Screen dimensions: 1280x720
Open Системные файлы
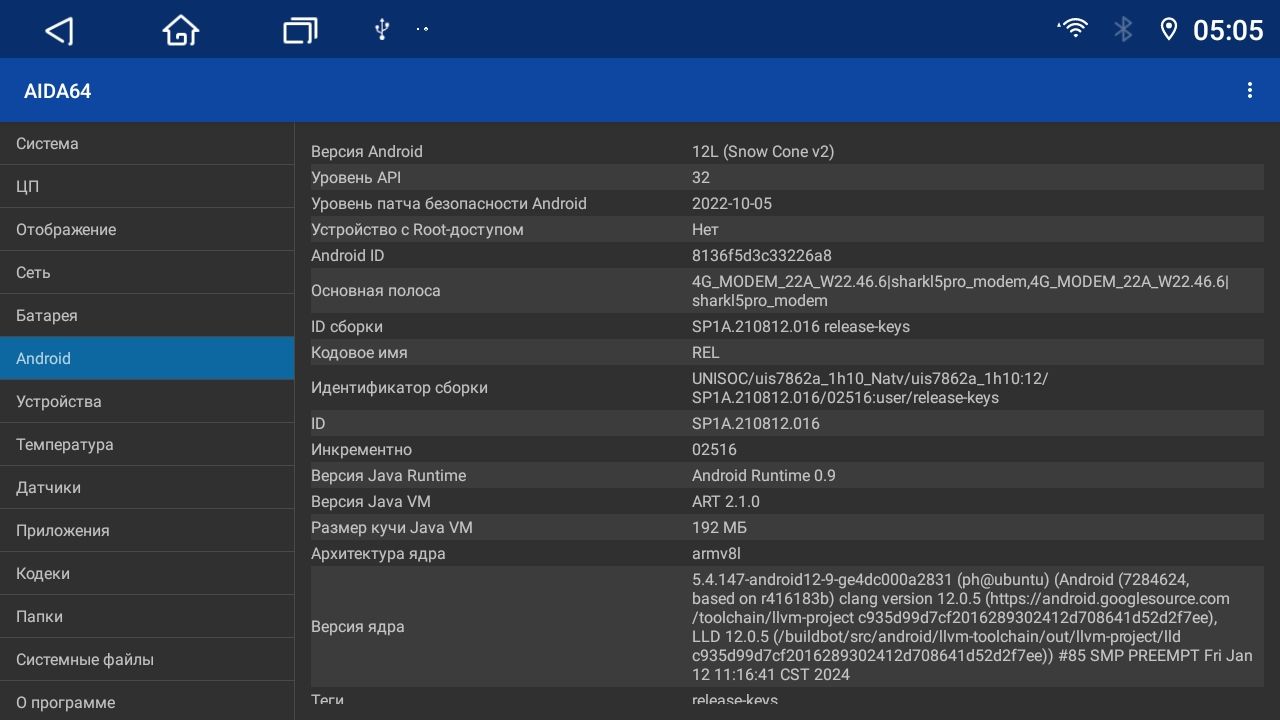147,659
